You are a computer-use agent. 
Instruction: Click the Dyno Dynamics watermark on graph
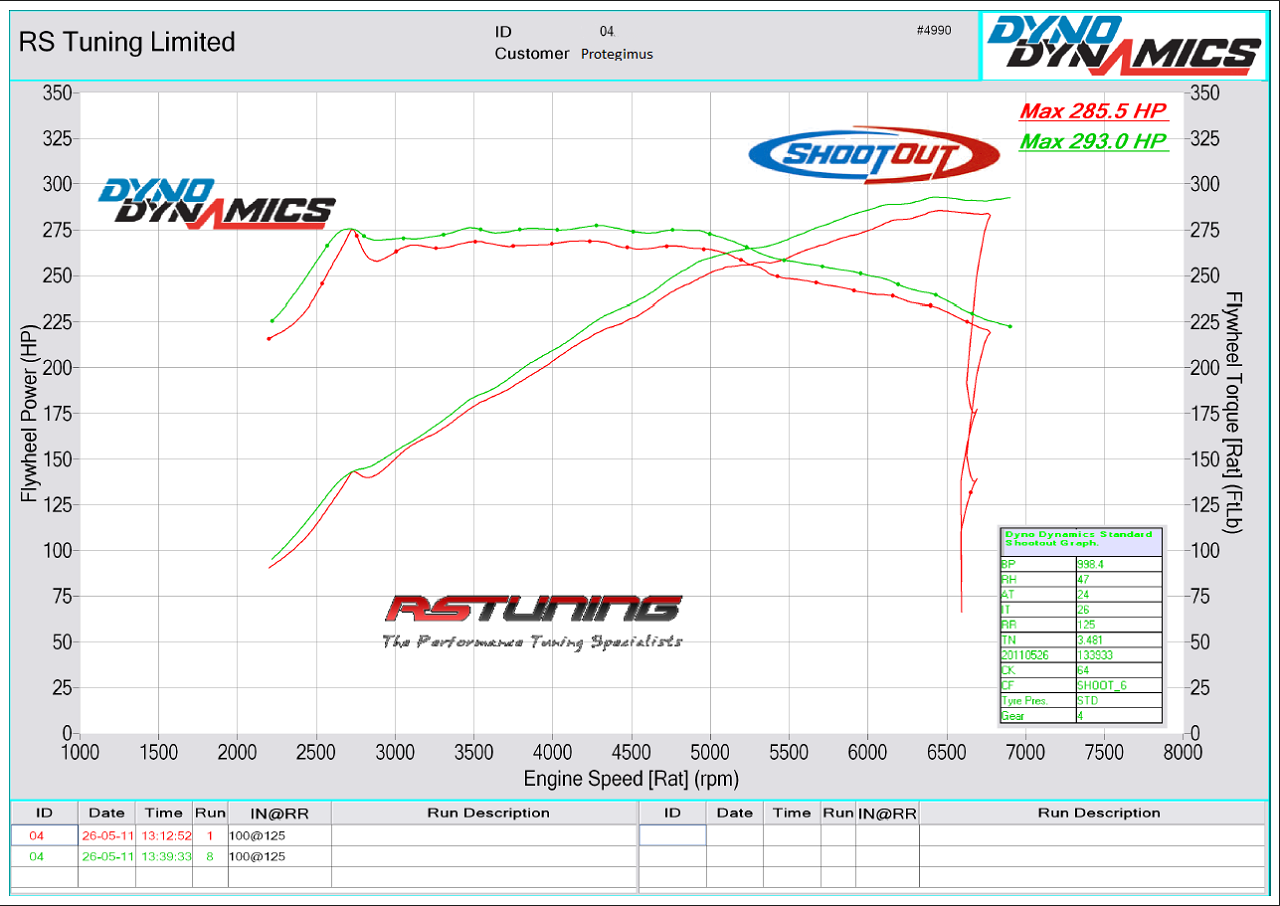216,203
